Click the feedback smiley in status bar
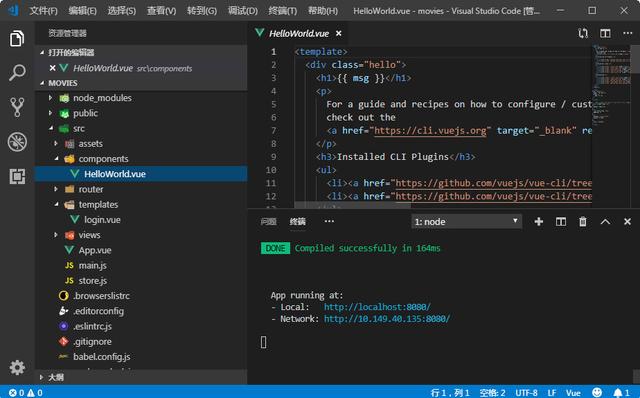 coord(597,392)
